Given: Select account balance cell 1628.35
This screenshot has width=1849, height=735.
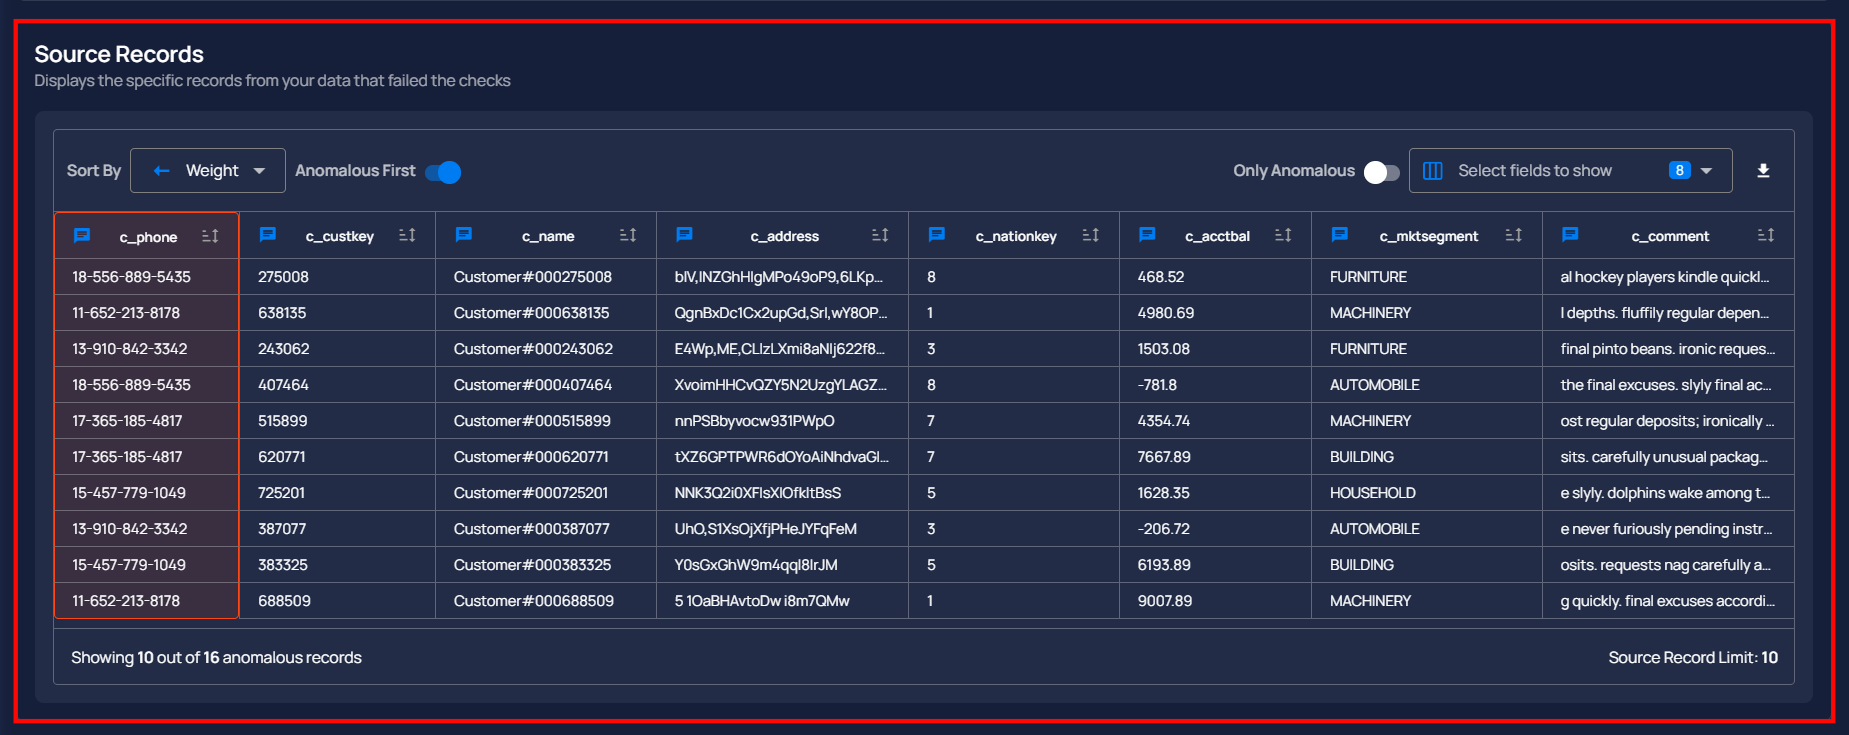Looking at the screenshot, I should [x=1215, y=493].
